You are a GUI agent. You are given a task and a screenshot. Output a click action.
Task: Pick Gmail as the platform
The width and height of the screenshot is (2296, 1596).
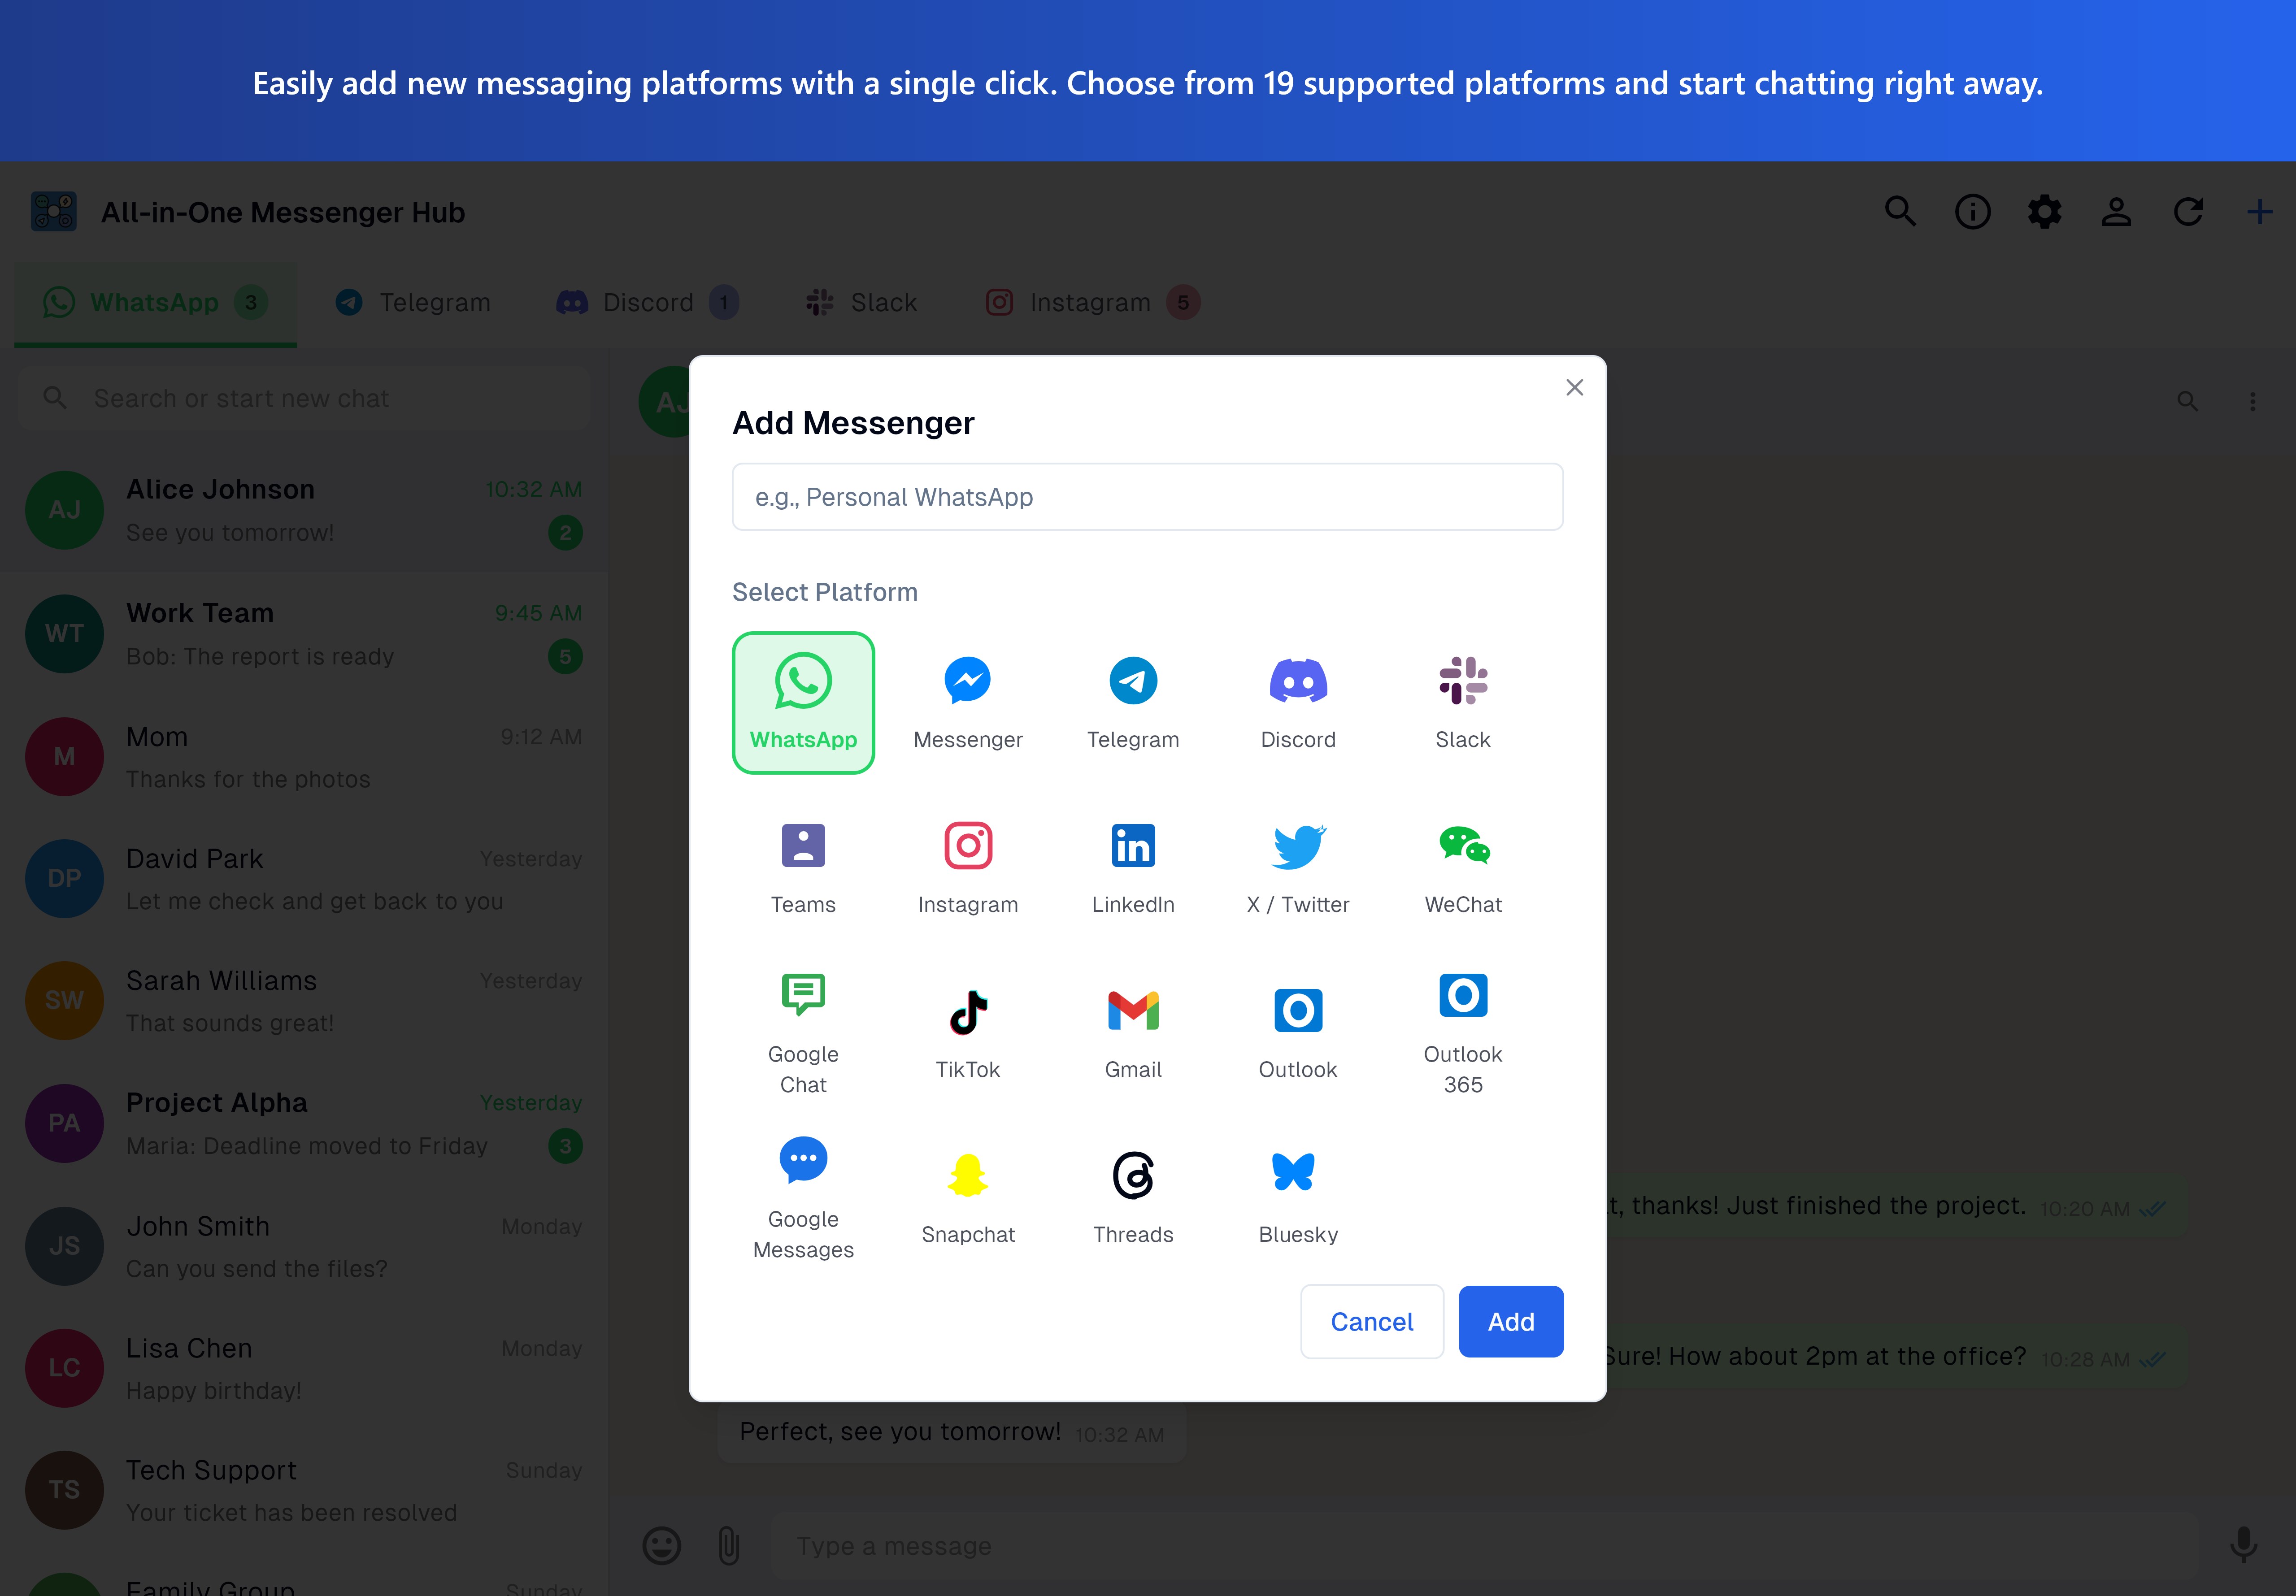(x=1133, y=1032)
